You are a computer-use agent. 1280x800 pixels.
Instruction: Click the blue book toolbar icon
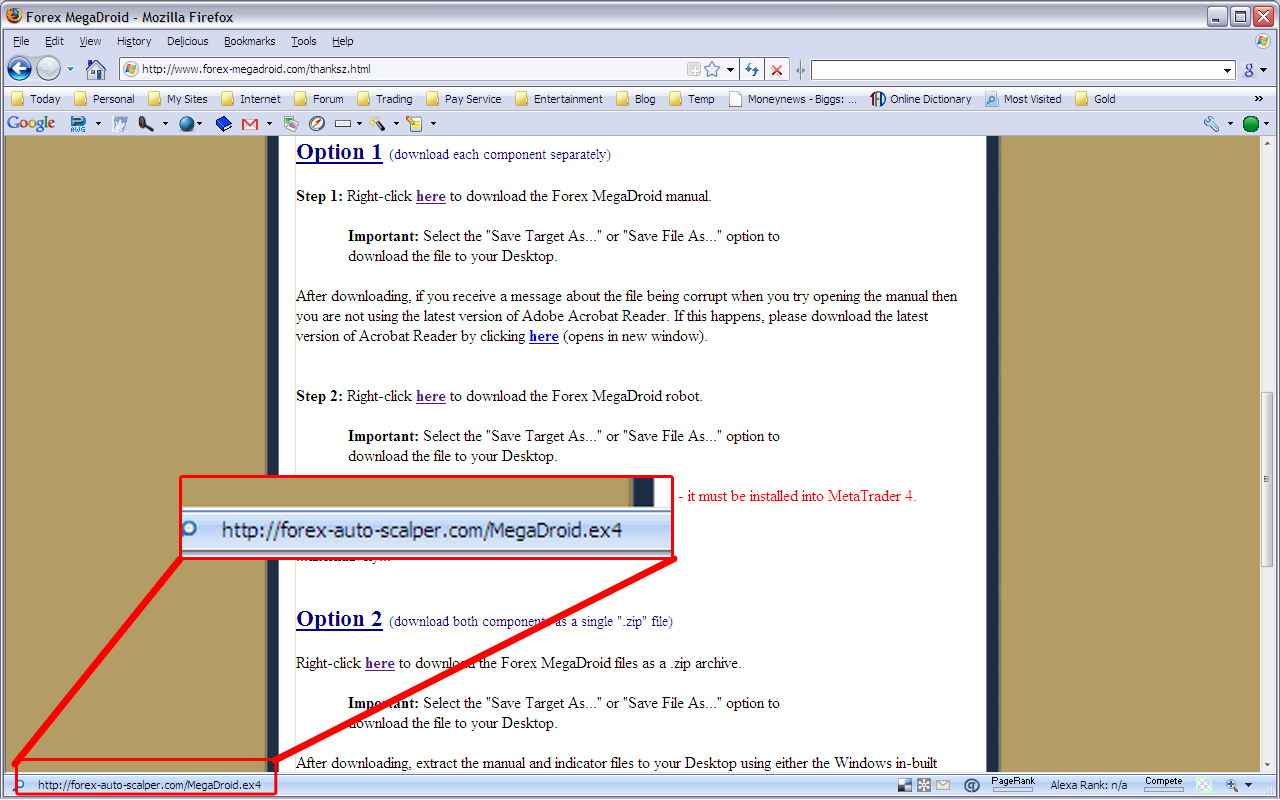223,124
